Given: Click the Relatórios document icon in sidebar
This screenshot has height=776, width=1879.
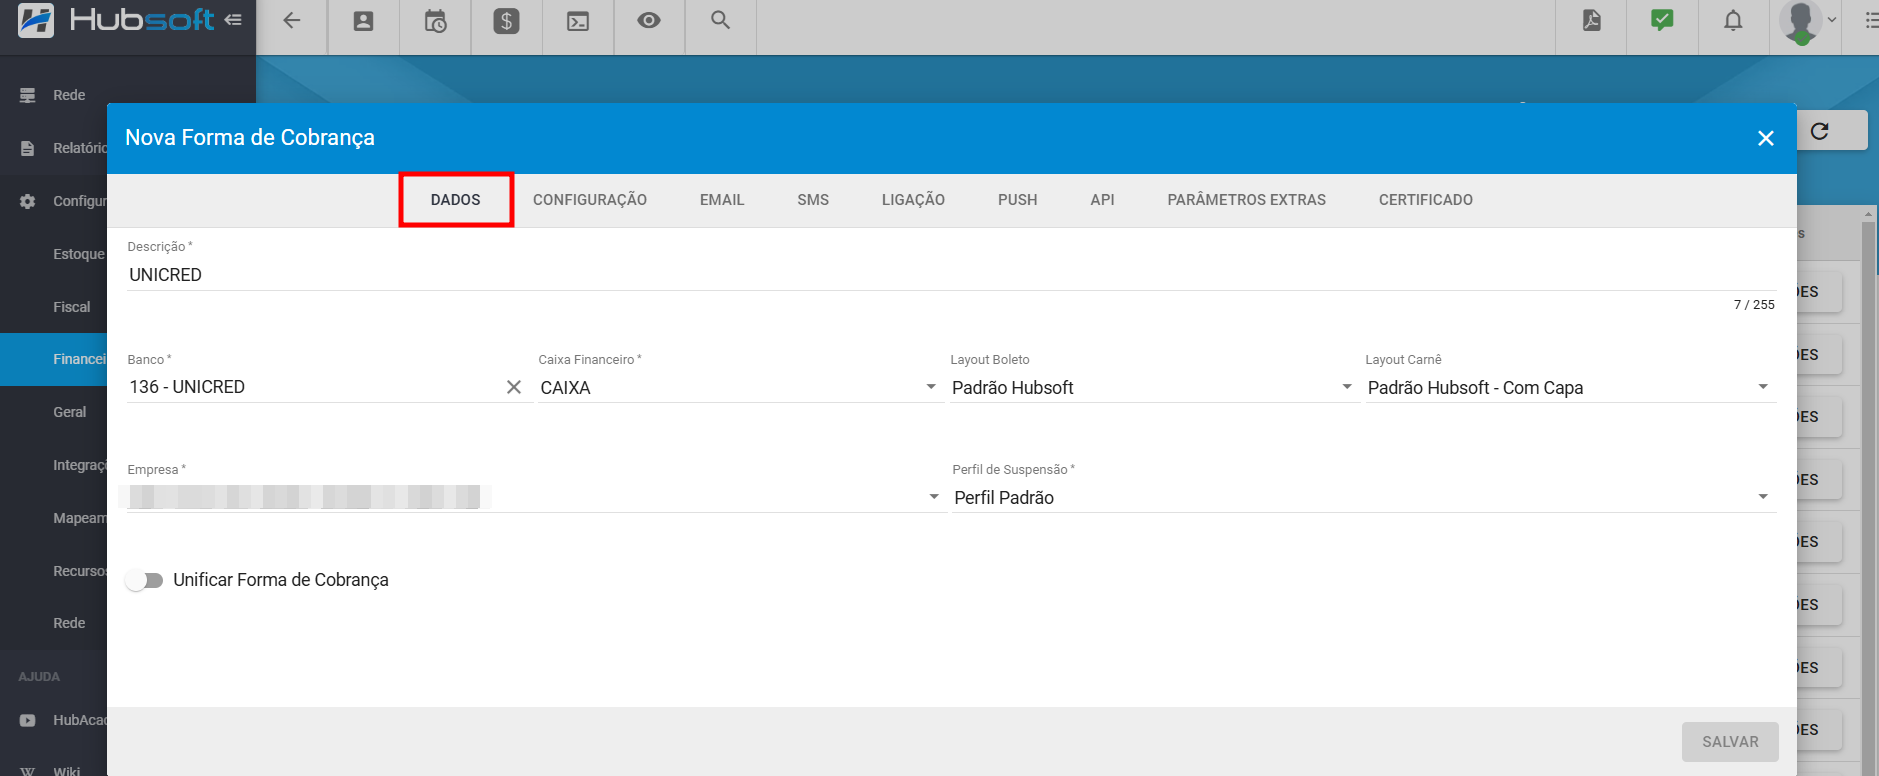Looking at the screenshot, I should pos(28,148).
